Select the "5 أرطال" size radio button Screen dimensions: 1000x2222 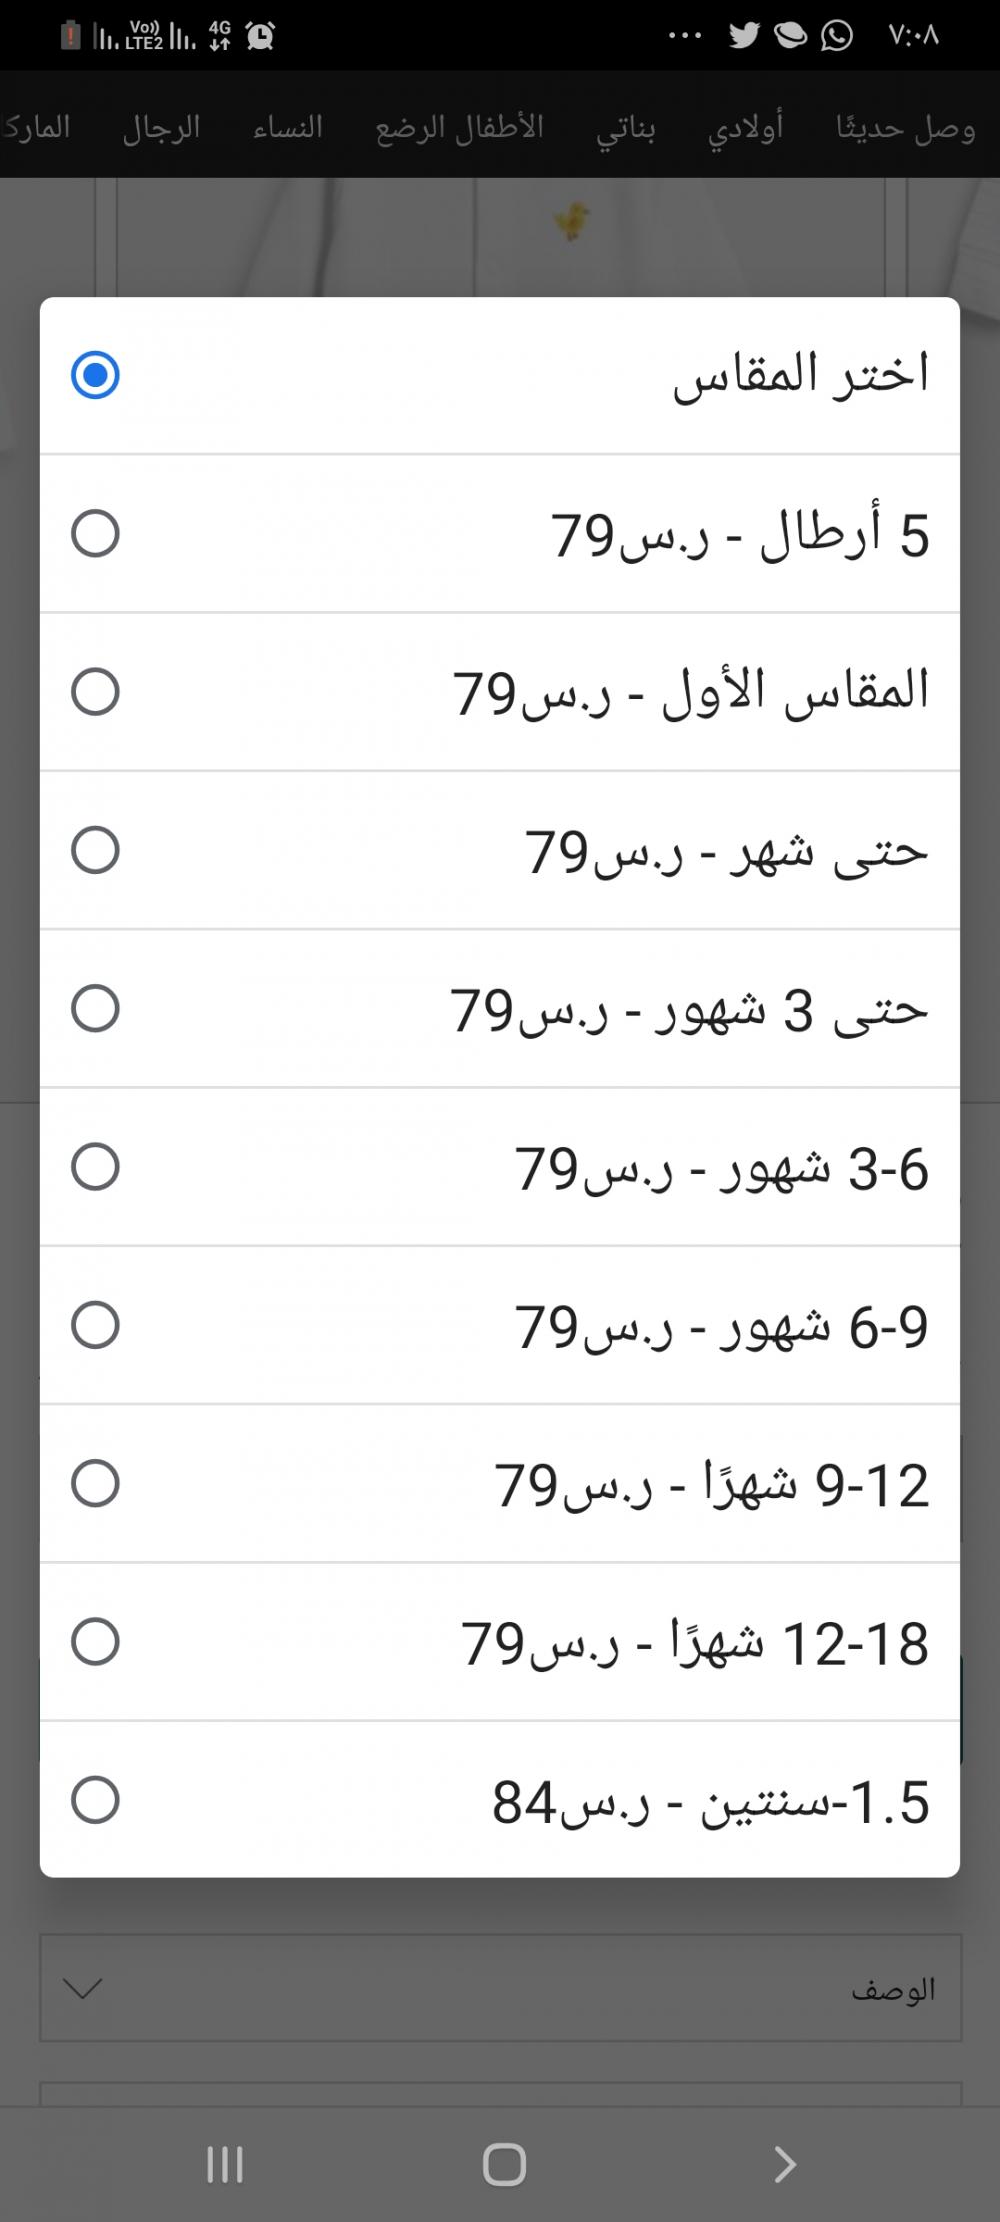coord(95,533)
